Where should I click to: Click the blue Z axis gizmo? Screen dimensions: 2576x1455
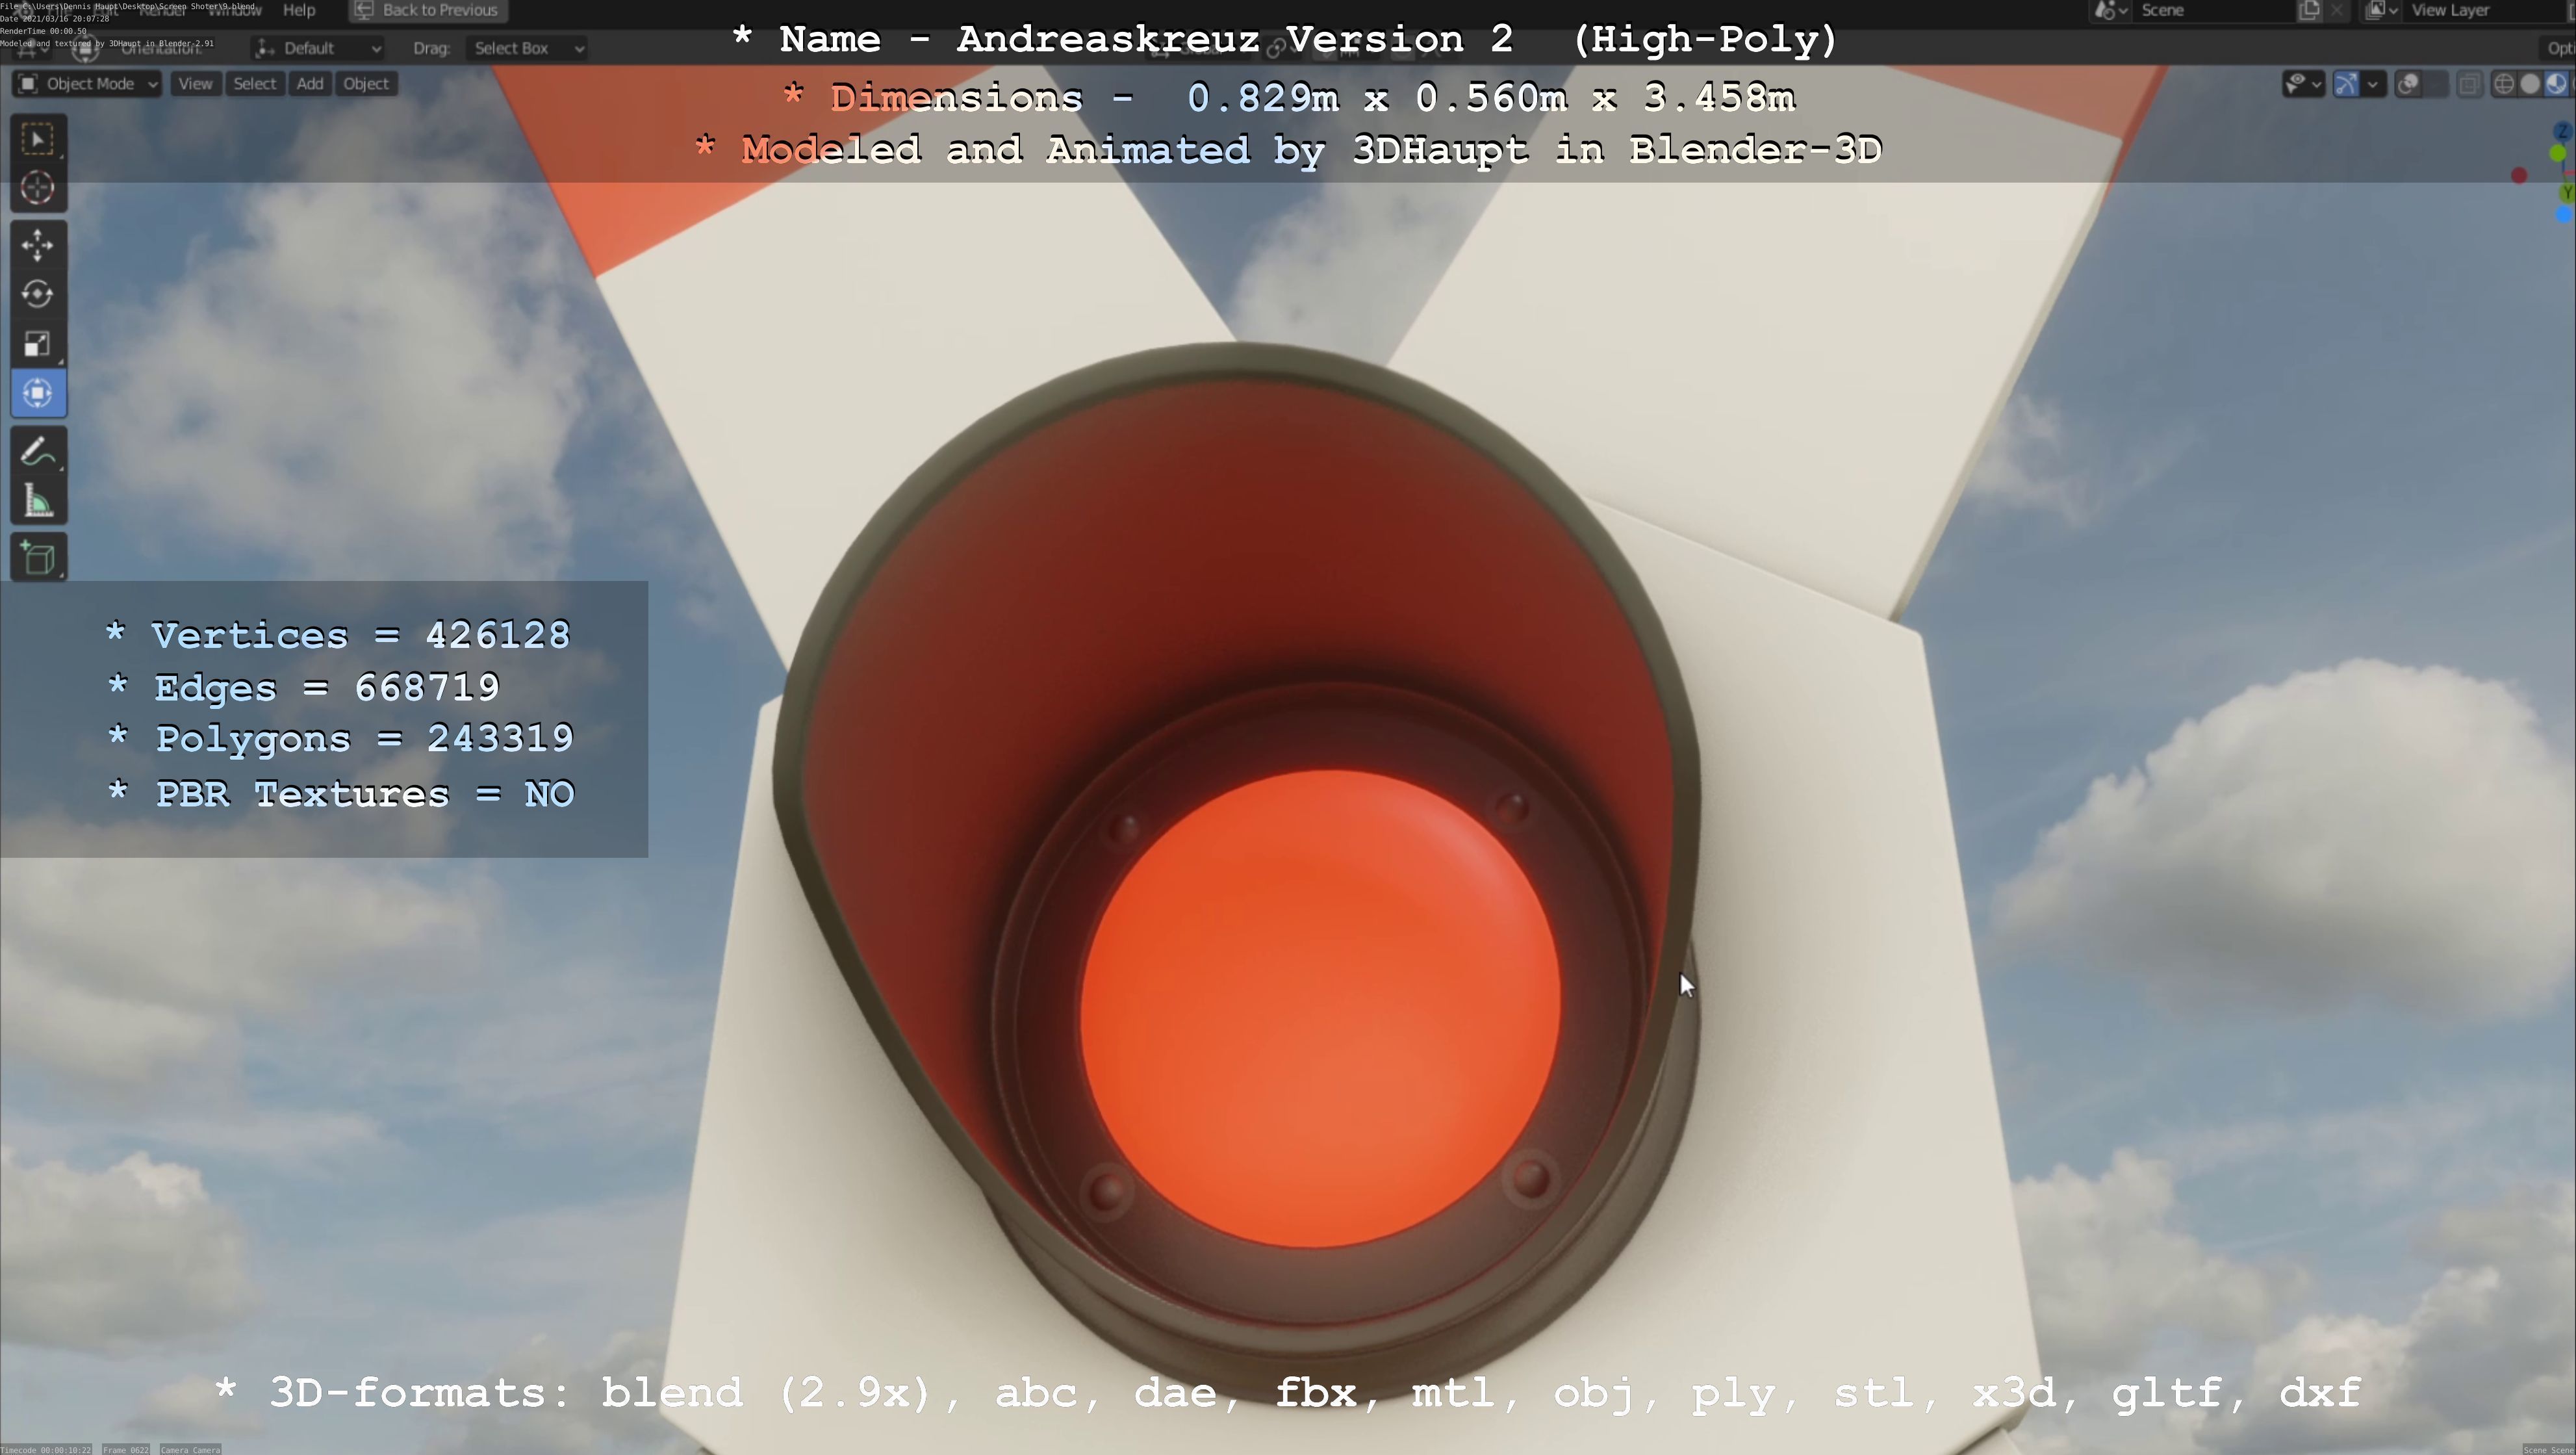pos(2562,132)
